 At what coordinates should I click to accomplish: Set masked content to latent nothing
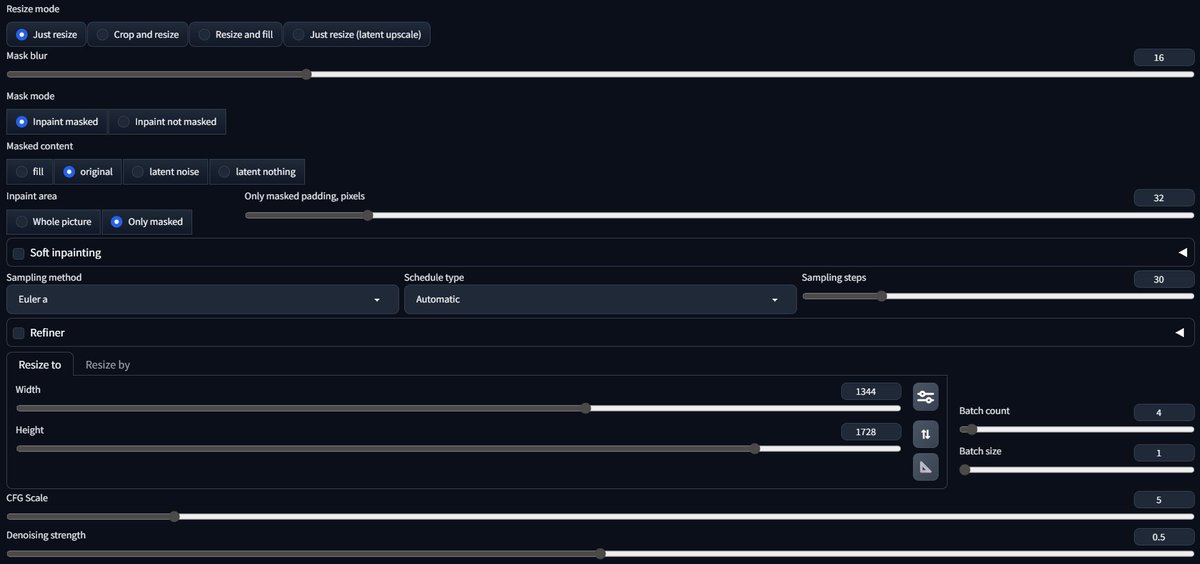click(x=258, y=172)
